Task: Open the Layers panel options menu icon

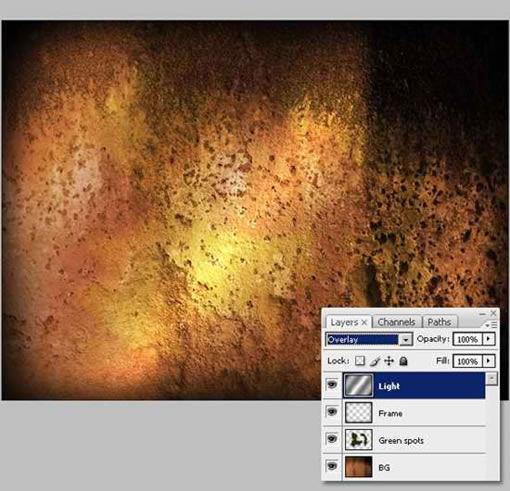Action: point(491,324)
